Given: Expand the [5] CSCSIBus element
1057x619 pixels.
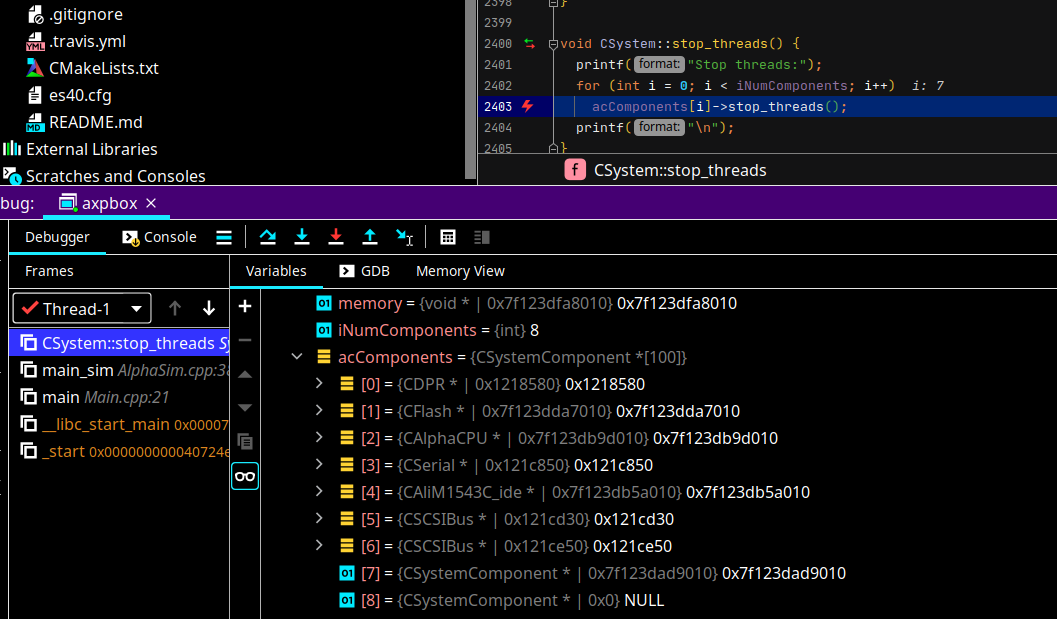Looking at the screenshot, I should (x=320, y=519).
